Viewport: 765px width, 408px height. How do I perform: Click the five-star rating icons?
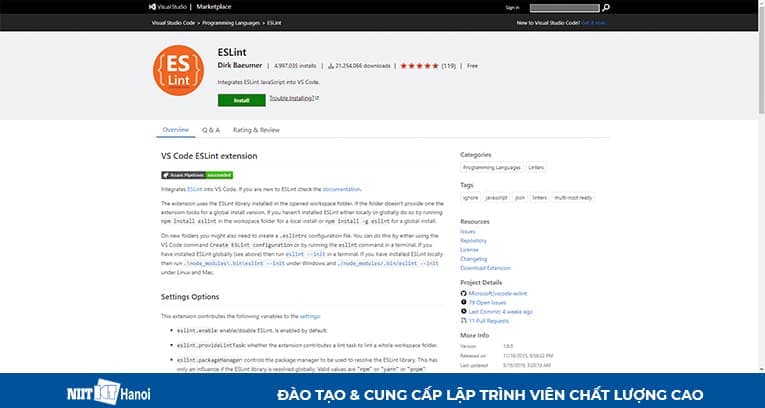(420, 66)
